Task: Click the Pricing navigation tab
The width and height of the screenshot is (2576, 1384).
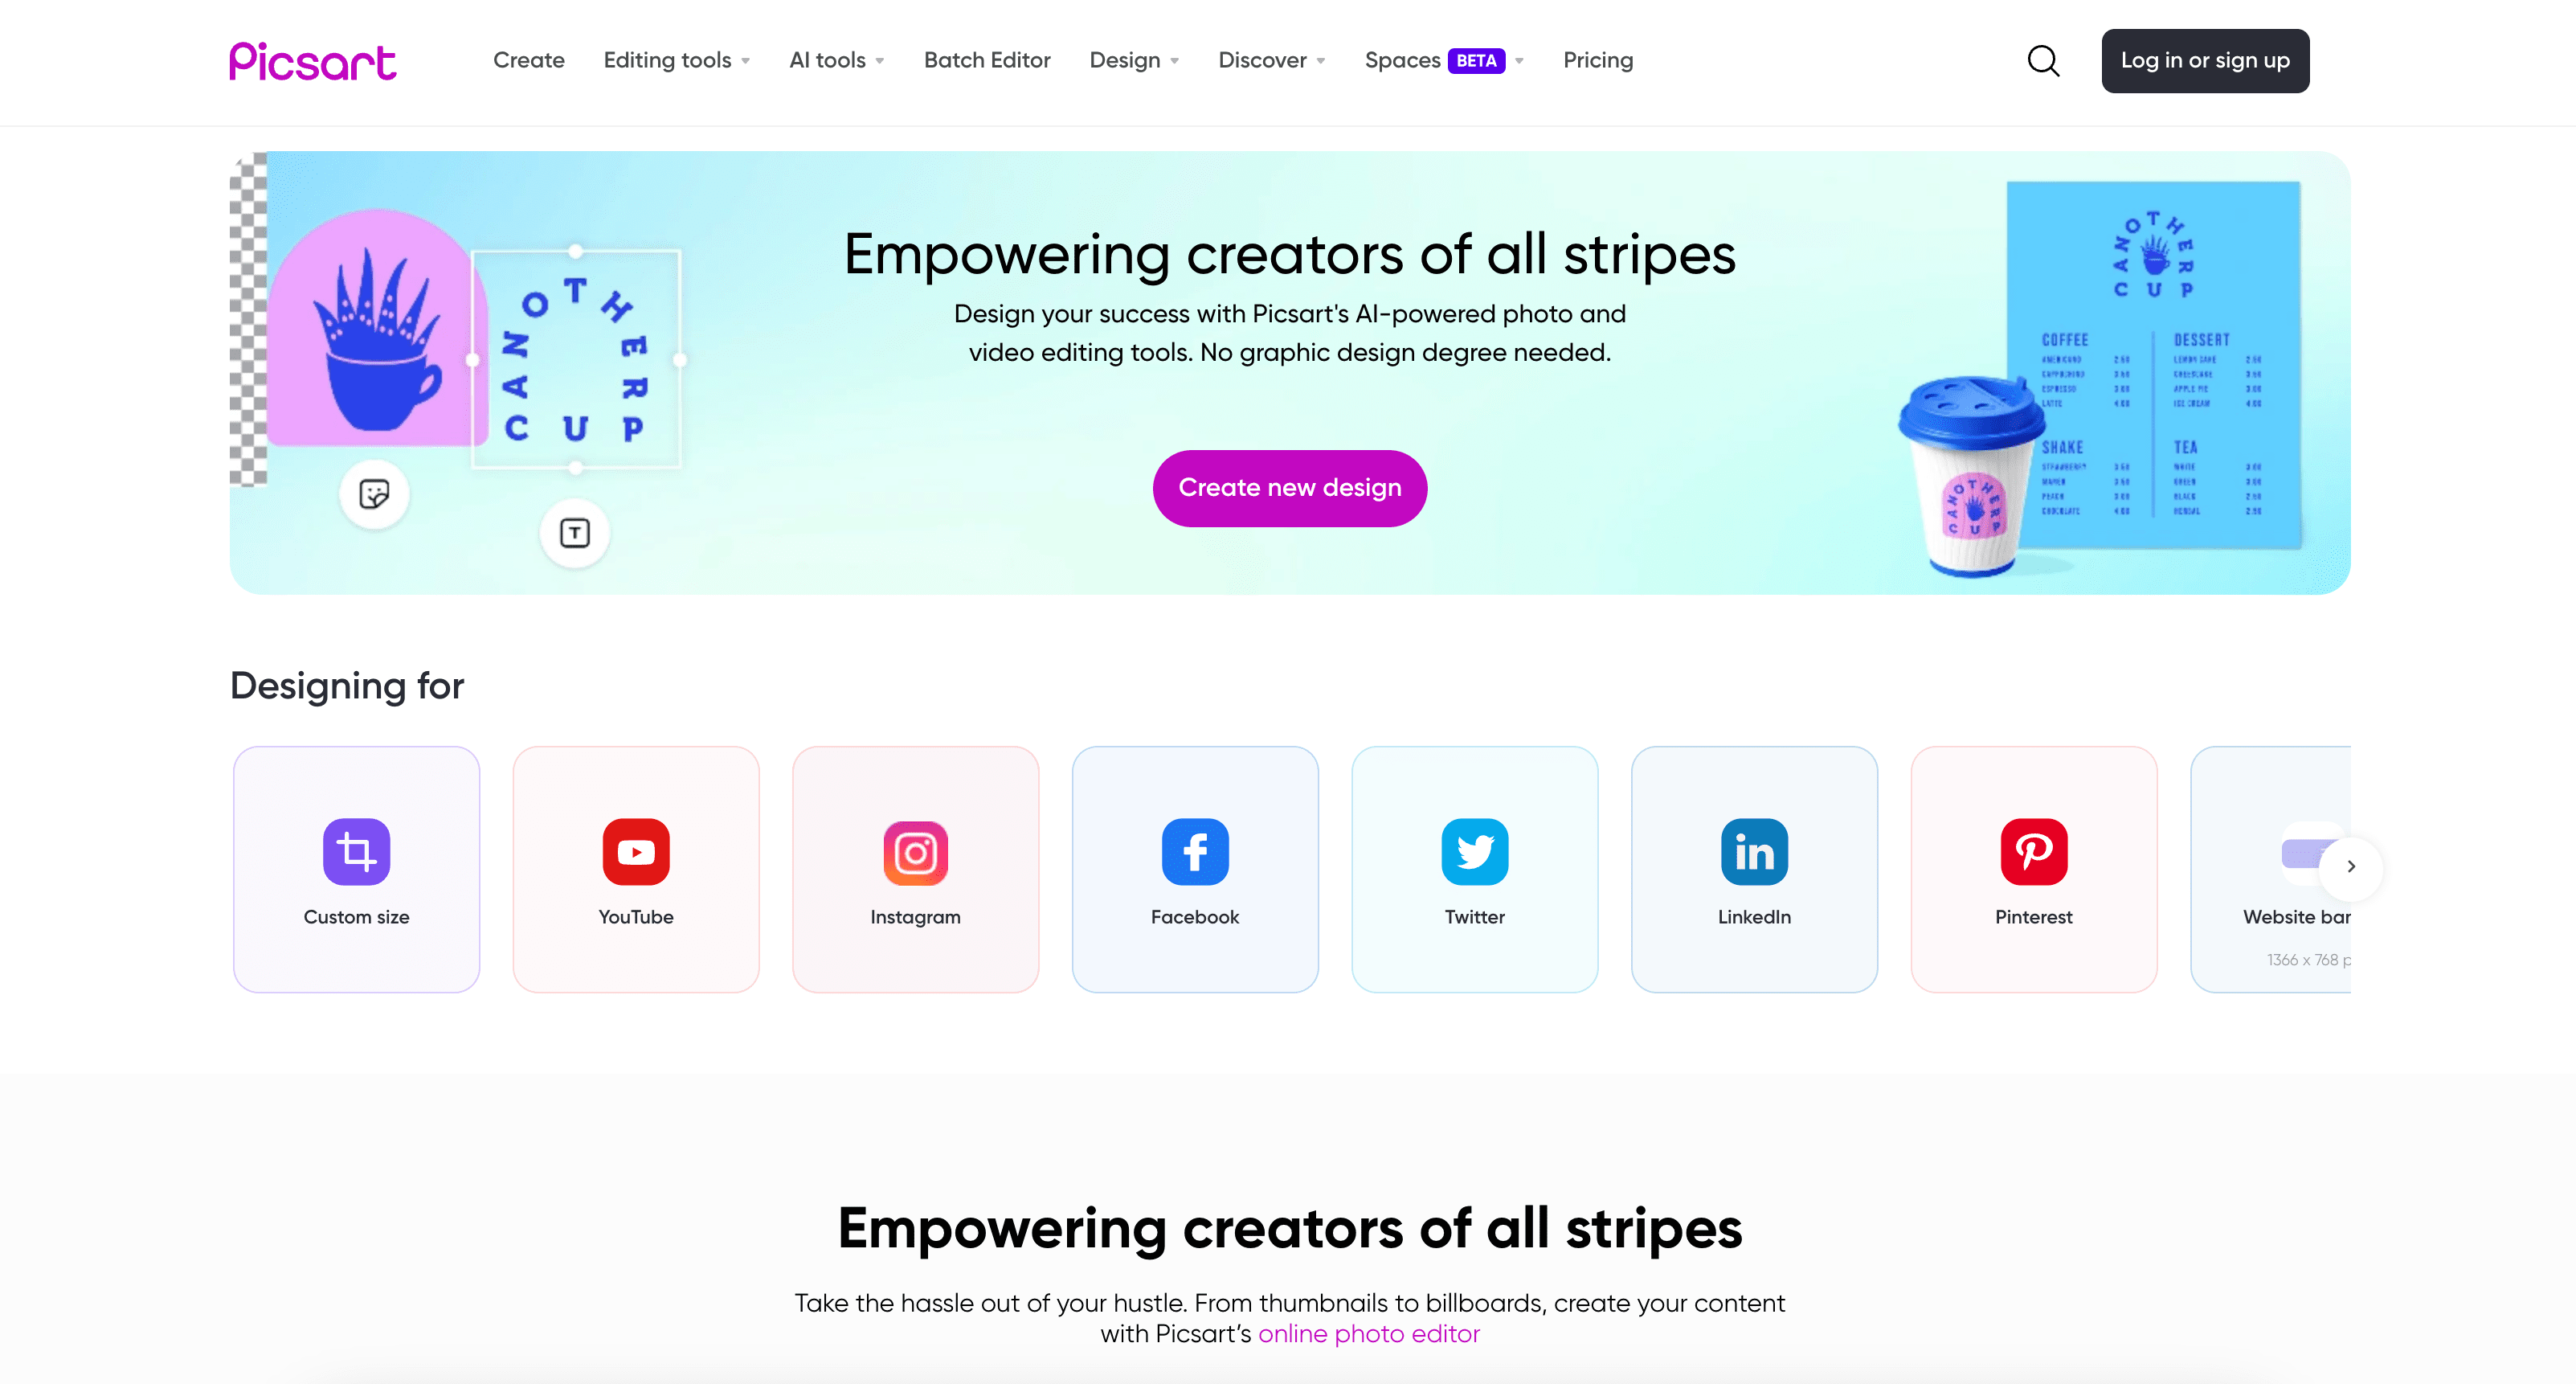Action: 1598,59
